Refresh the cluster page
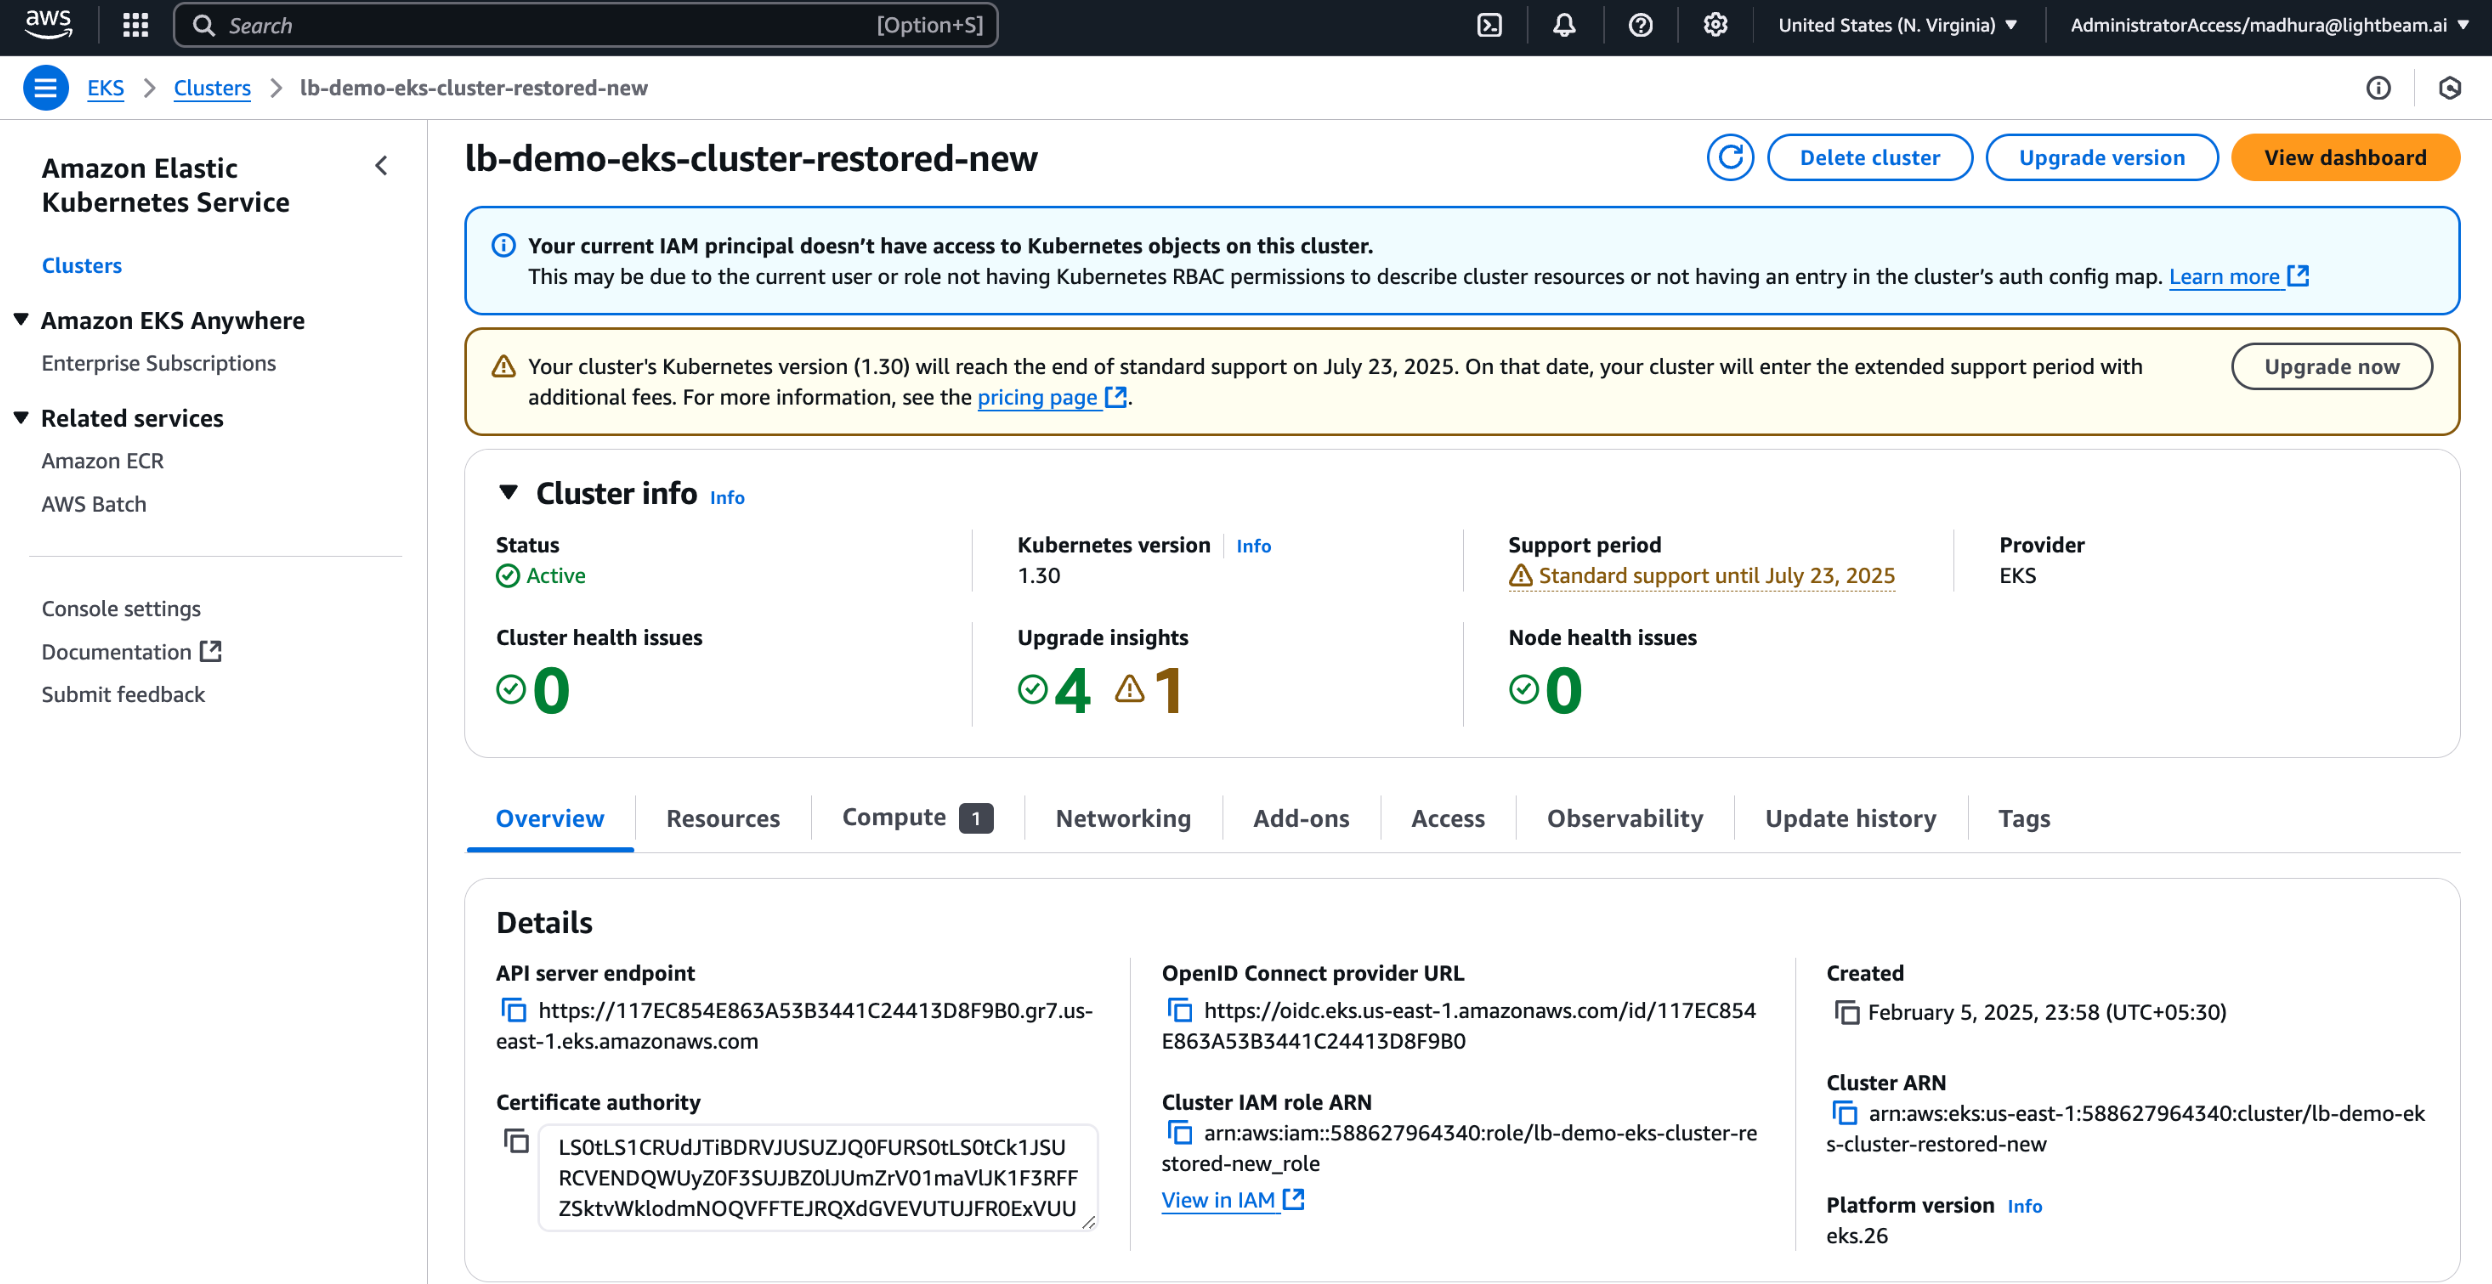This screenshot has width=2492, height=1284. [x=1730, y=157]
